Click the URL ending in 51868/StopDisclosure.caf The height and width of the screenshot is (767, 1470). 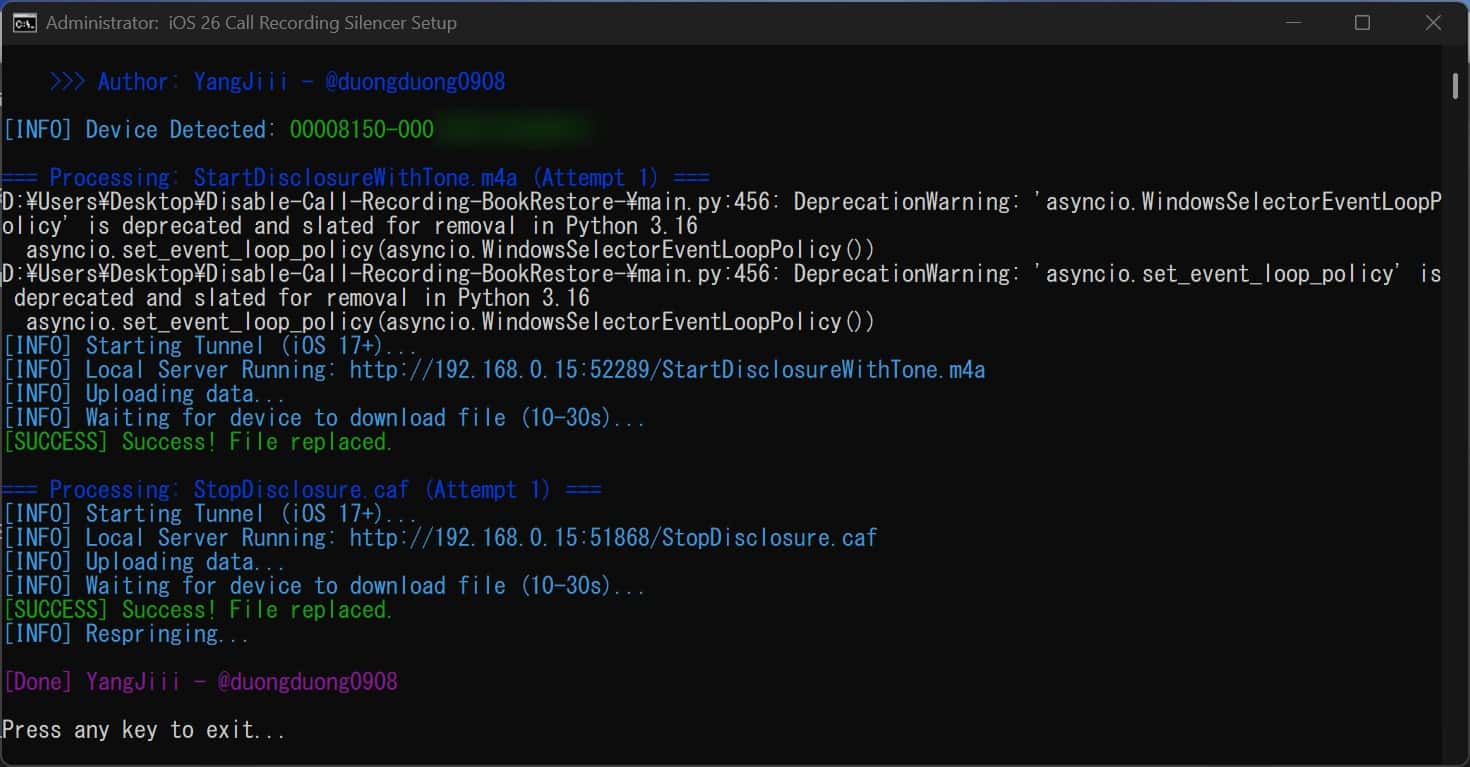coord(613,538)
